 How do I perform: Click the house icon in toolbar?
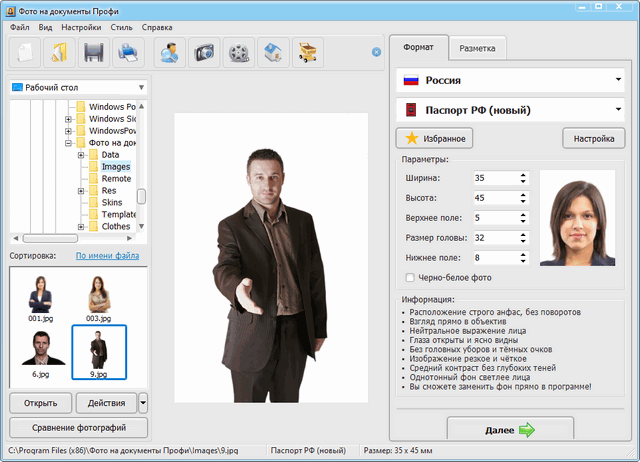[273, 52]
